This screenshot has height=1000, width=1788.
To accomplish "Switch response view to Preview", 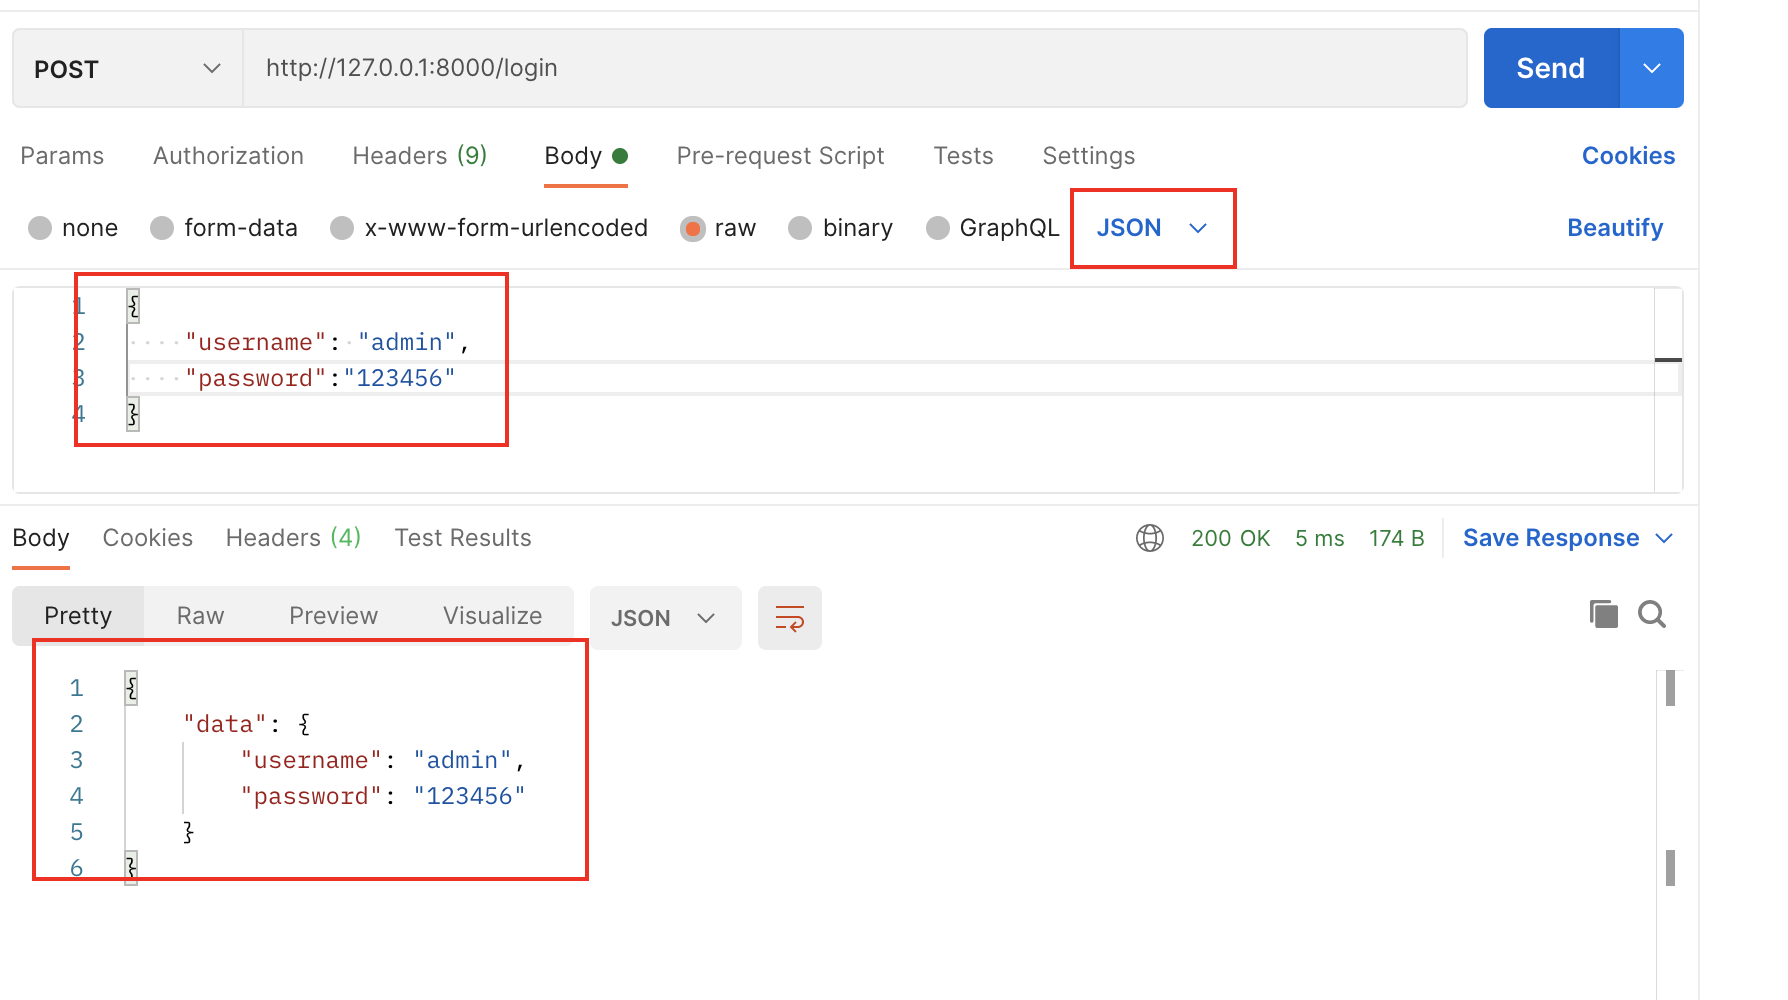I will pos(333,616).
